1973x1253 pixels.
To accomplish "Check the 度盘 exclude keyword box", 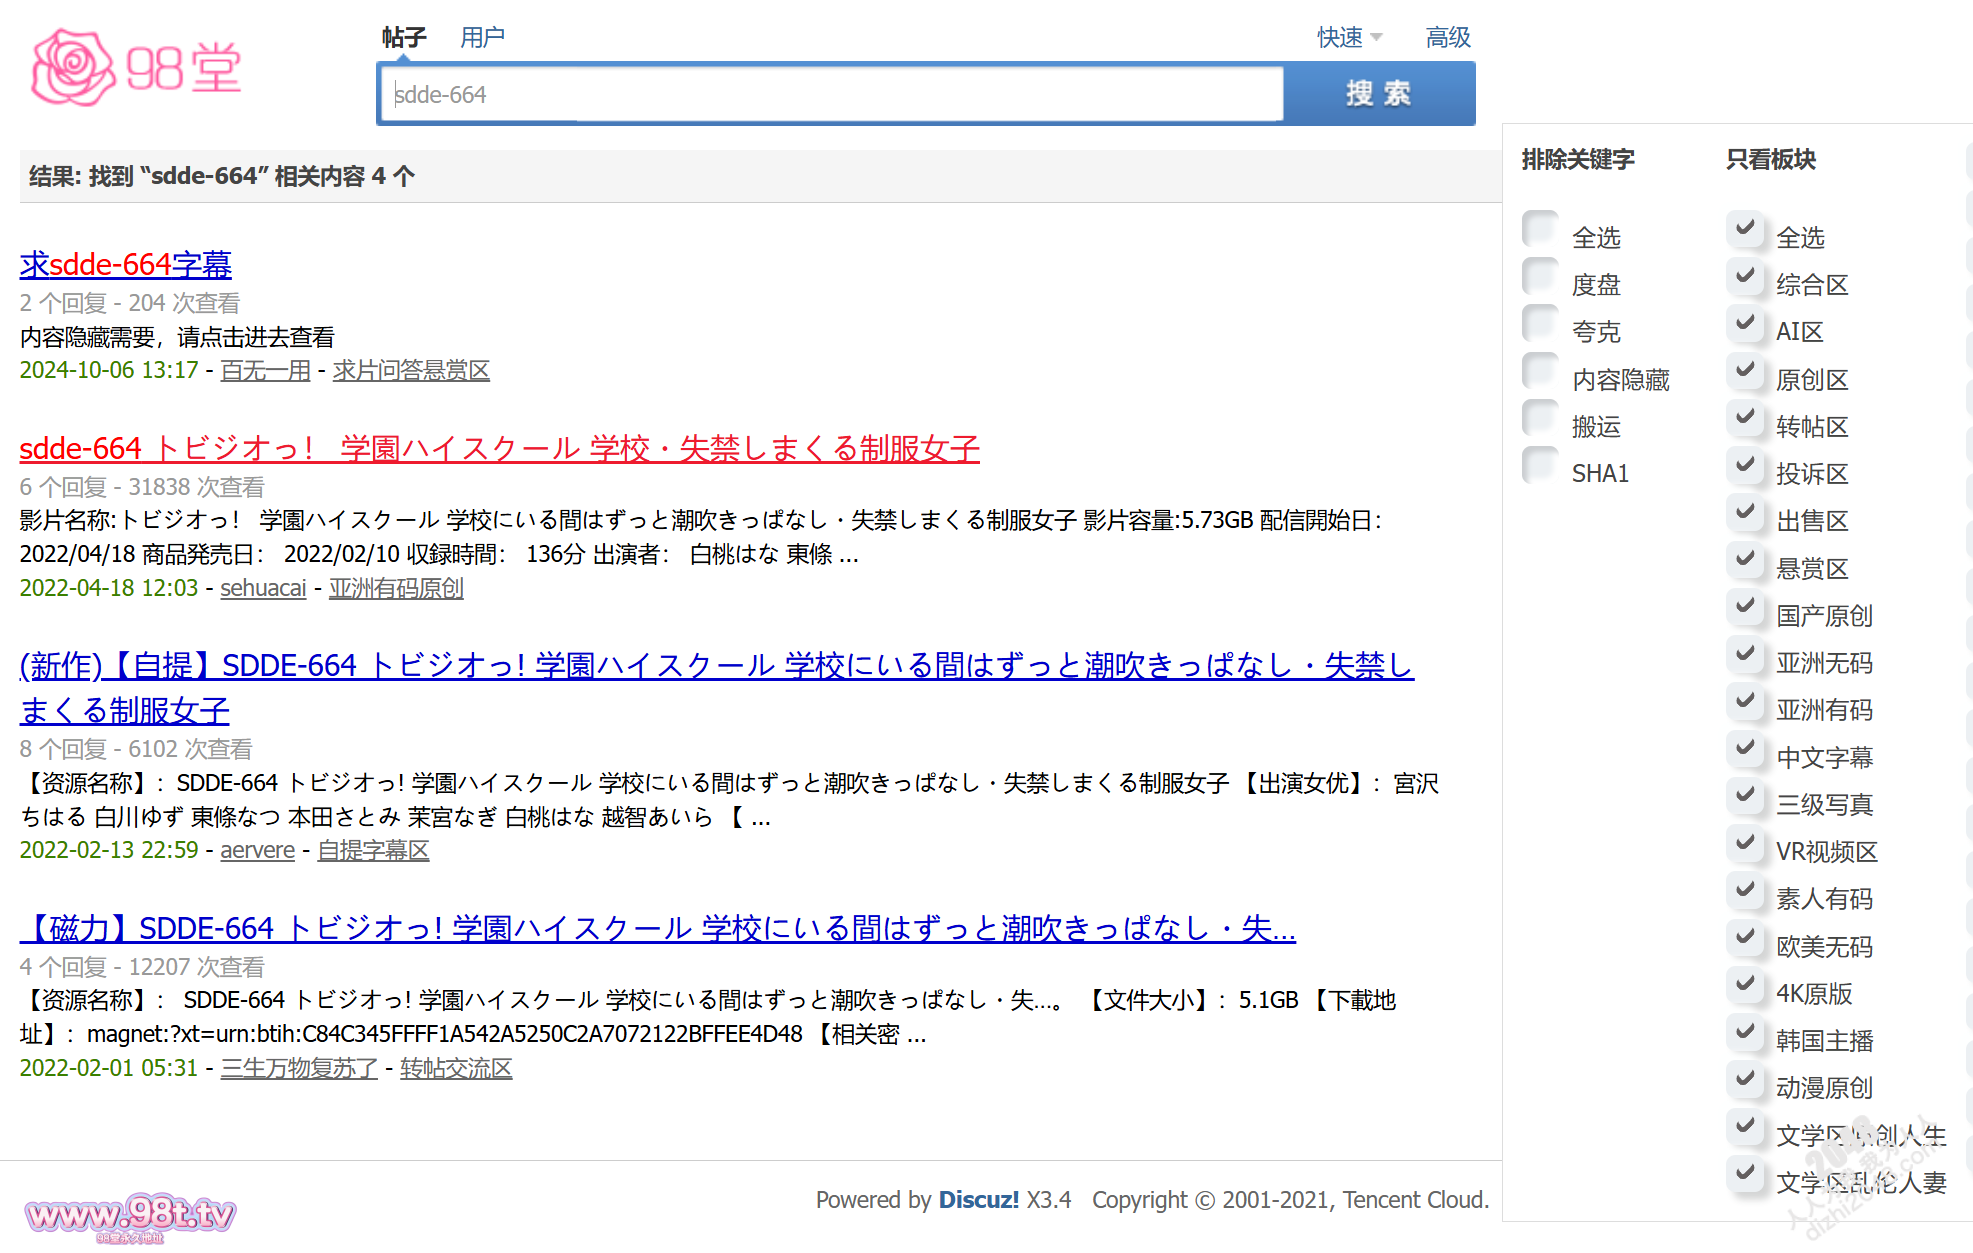I will [1540, 276].
